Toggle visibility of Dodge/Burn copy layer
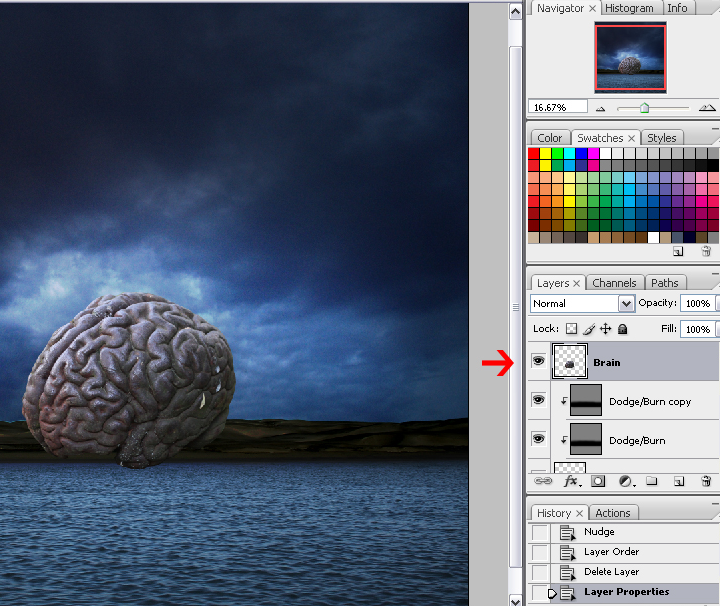The image size is (720, 606). pos(538,400)
